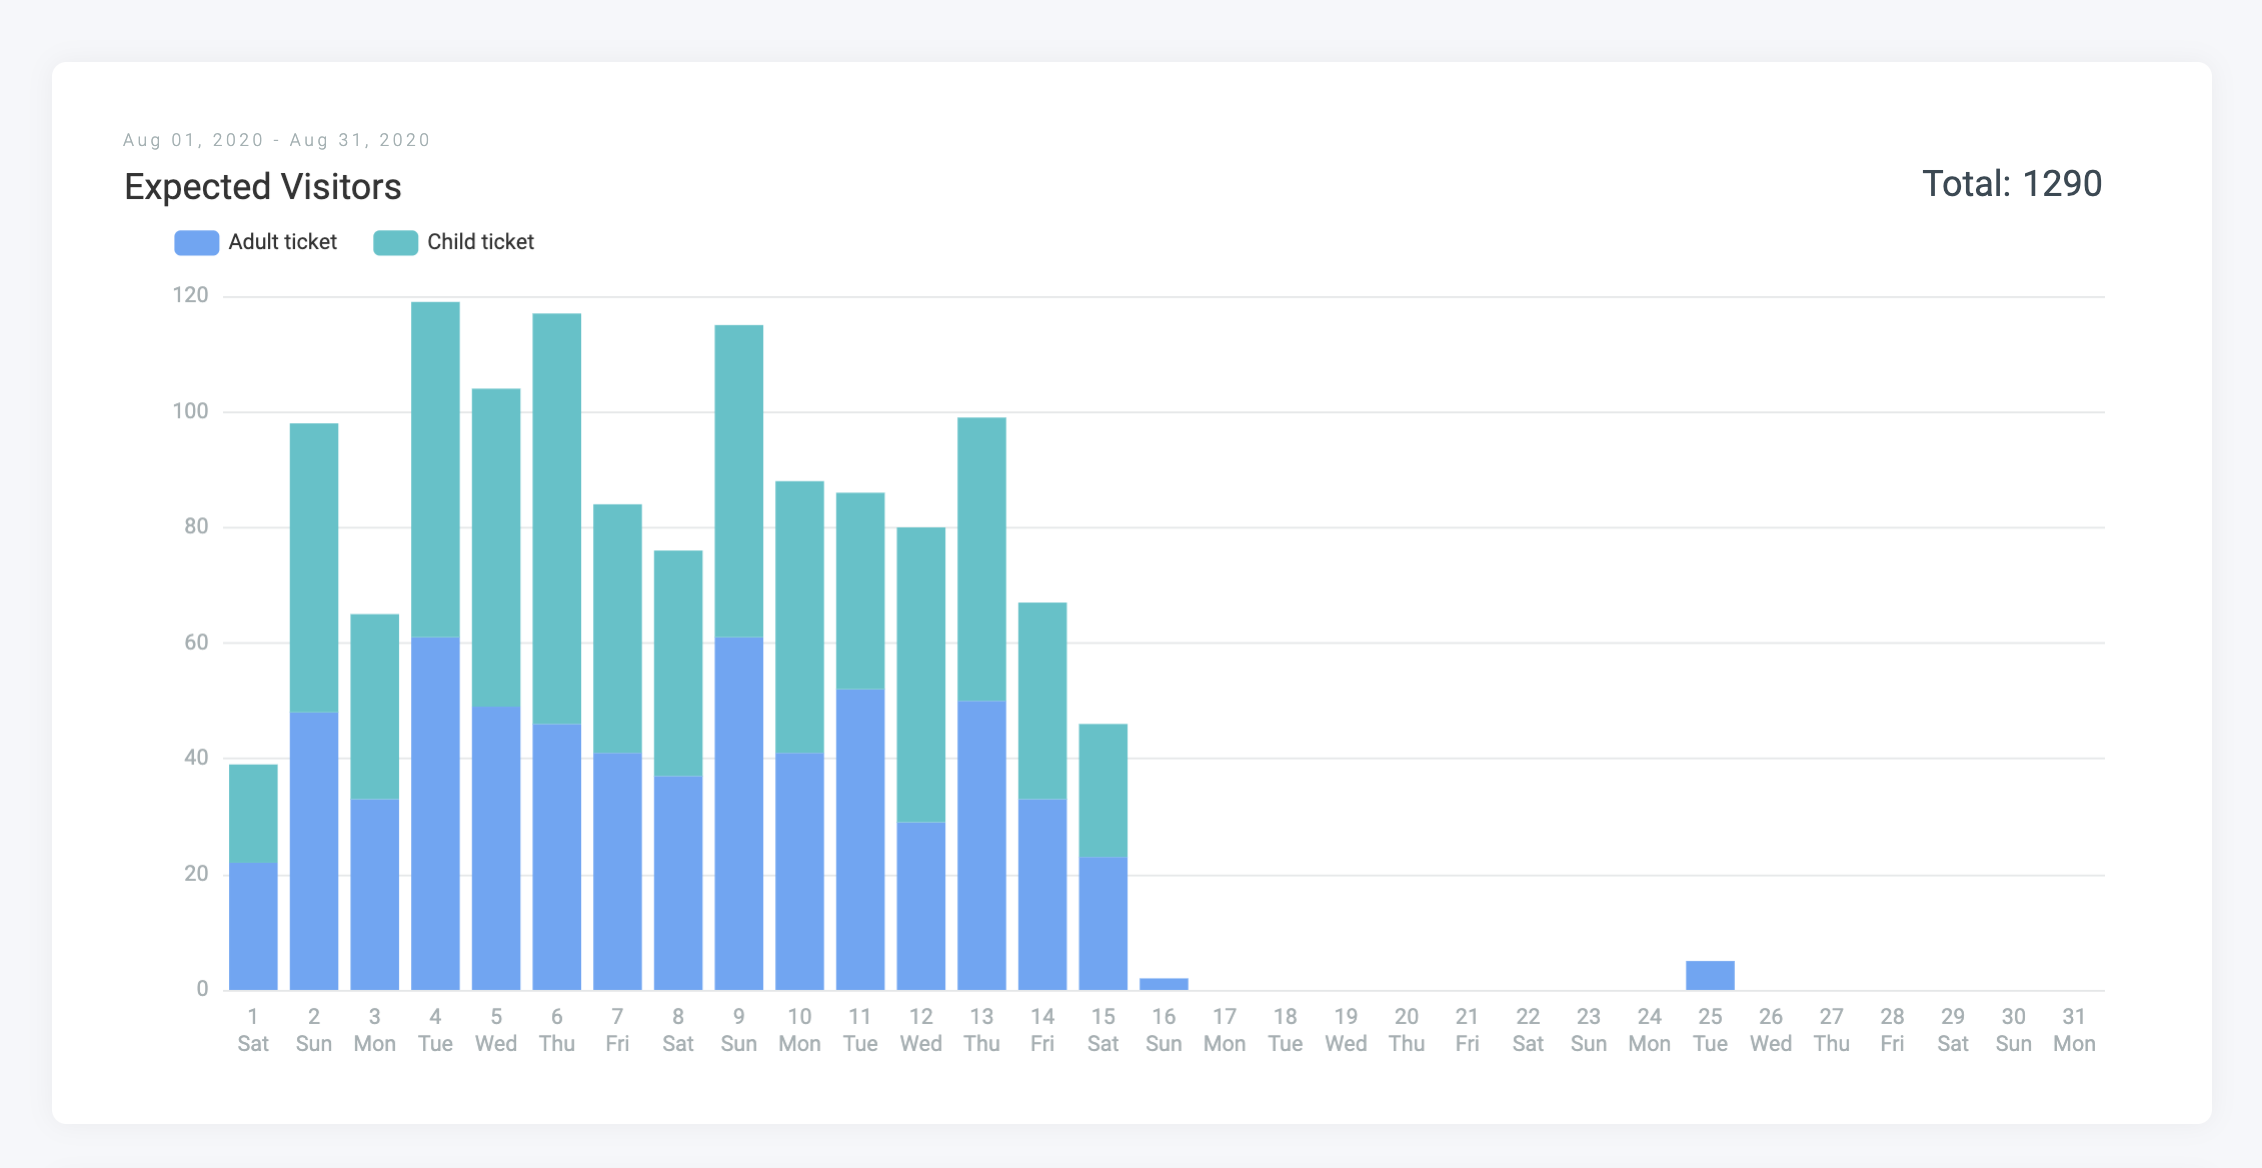
Task: Click the 31 Mon axis label
Action: coord(2073,1030)
